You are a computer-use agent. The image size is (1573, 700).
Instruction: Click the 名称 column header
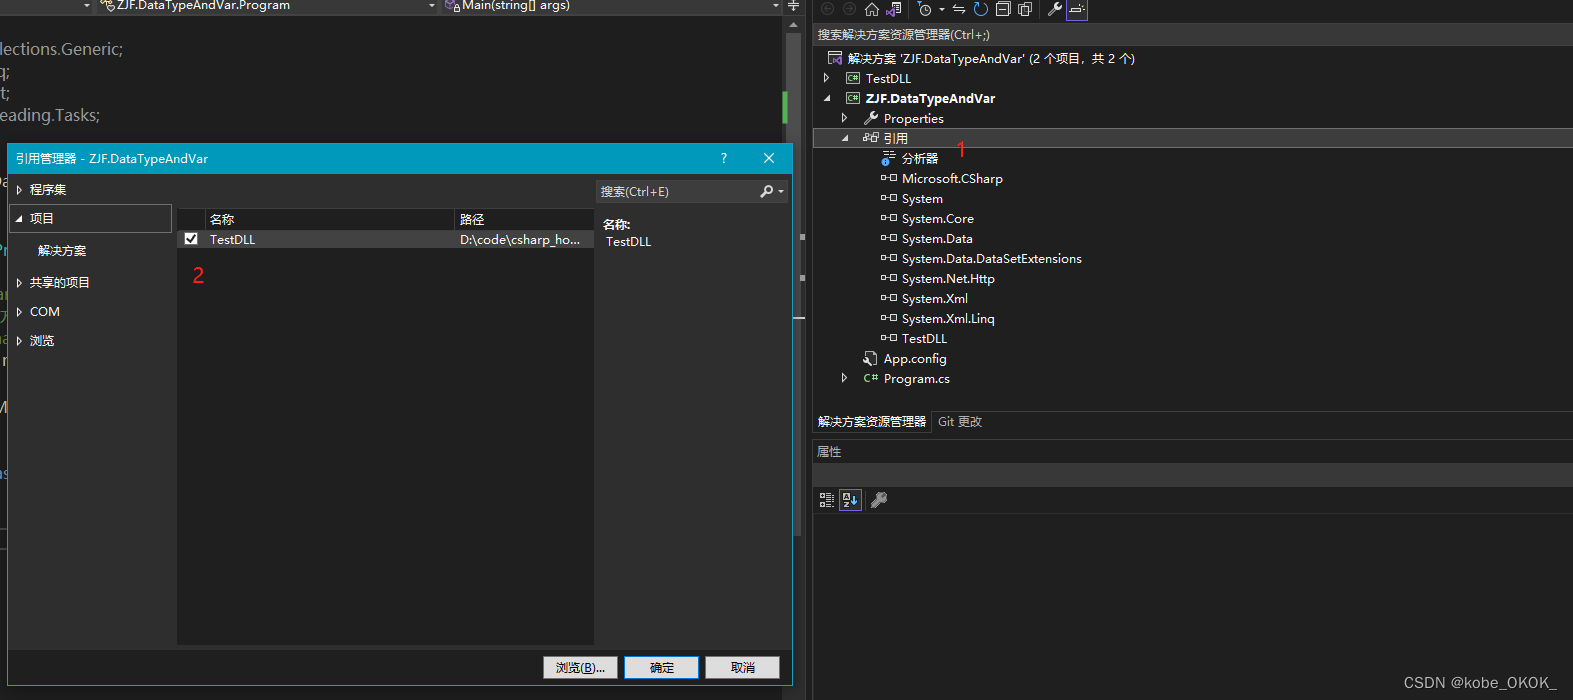[330, 219]
